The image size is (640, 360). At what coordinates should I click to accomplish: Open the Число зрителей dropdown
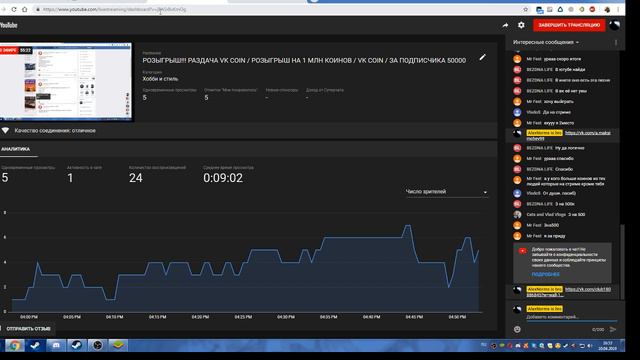pyautogui.click(x=446, y=191)
